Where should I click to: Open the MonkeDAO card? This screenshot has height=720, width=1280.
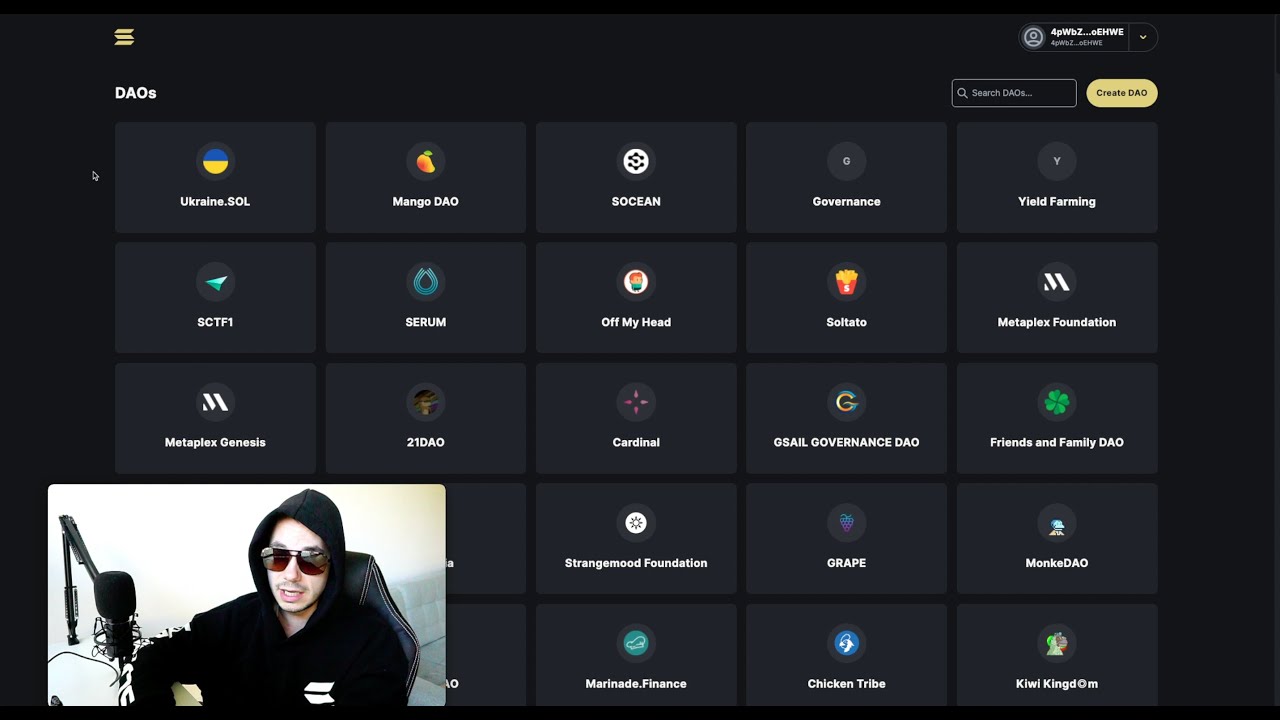click(1056, 538)
